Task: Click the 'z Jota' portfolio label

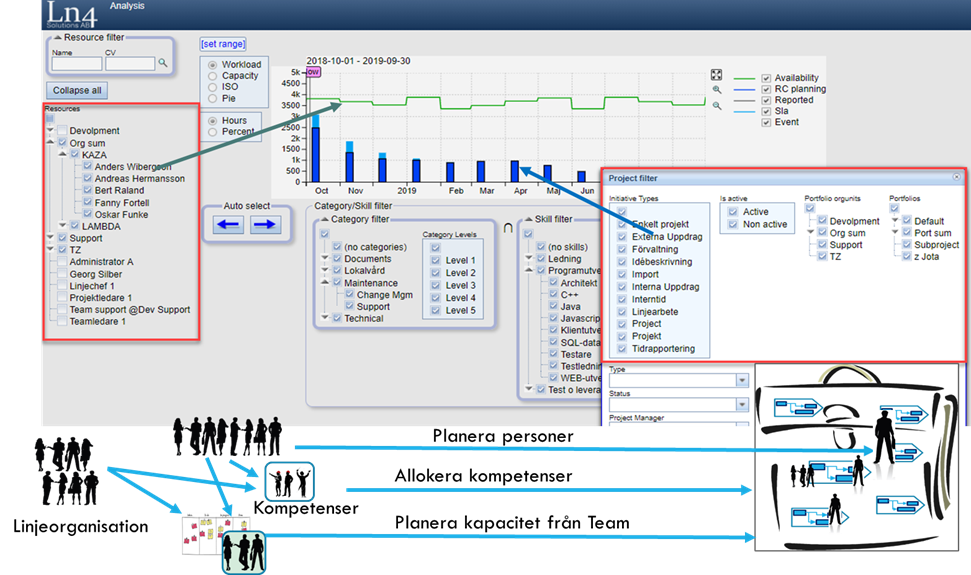Action: 926,257
